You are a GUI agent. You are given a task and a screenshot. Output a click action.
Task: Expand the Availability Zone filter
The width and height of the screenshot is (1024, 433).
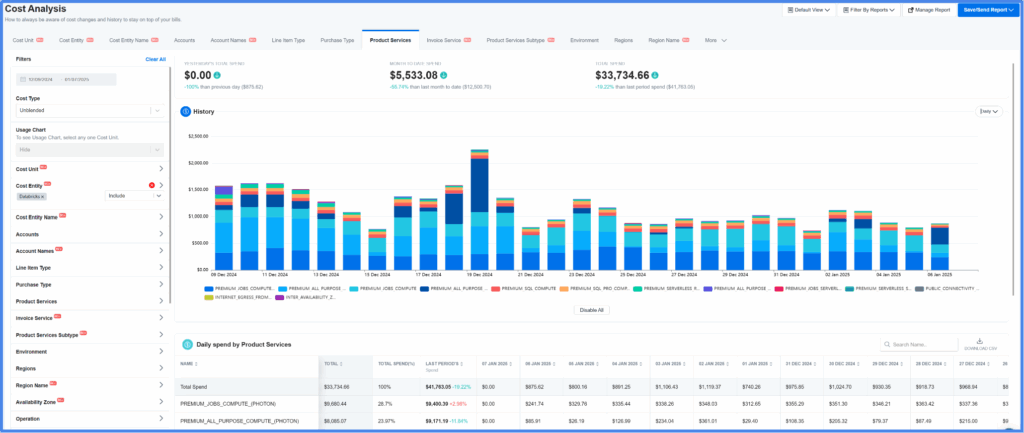(89, 402)
